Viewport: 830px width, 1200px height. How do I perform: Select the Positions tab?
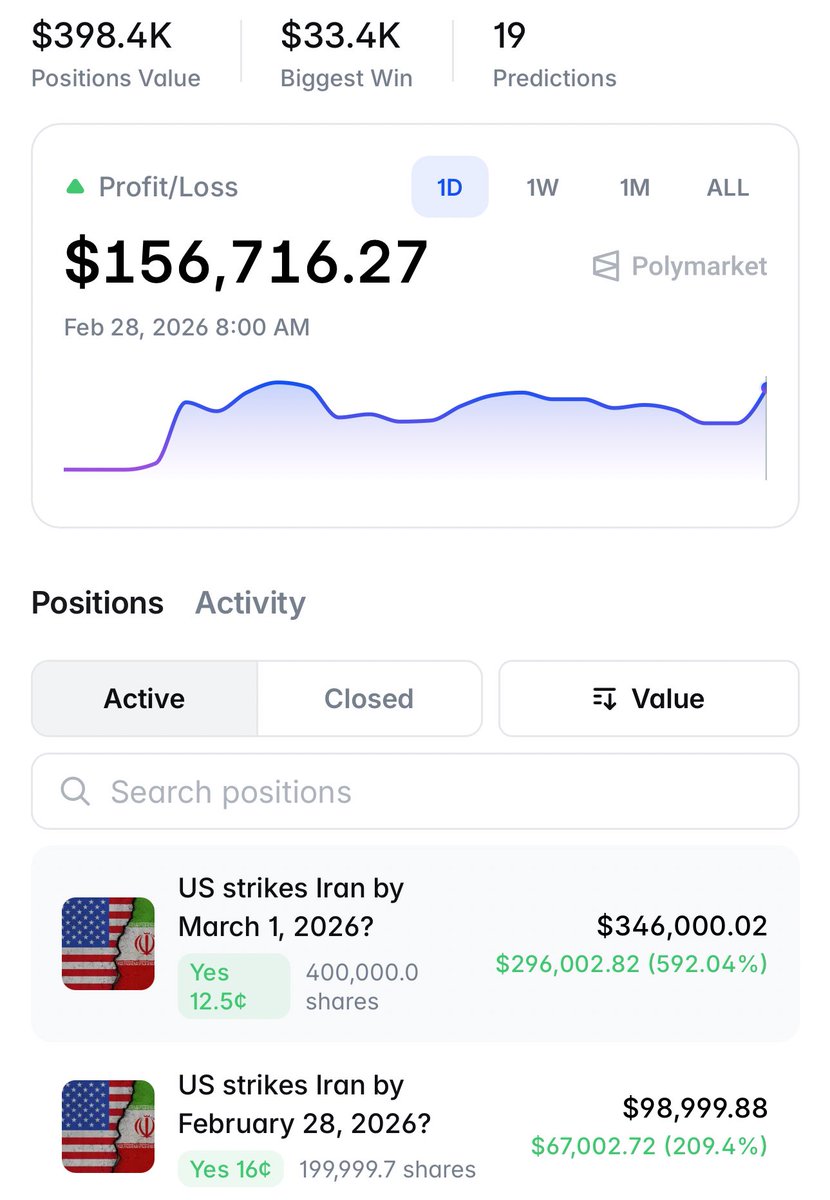(x=97, y=603)
